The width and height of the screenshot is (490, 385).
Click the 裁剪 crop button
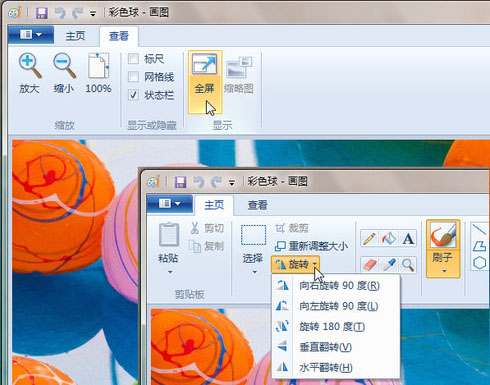coord(292,228)
